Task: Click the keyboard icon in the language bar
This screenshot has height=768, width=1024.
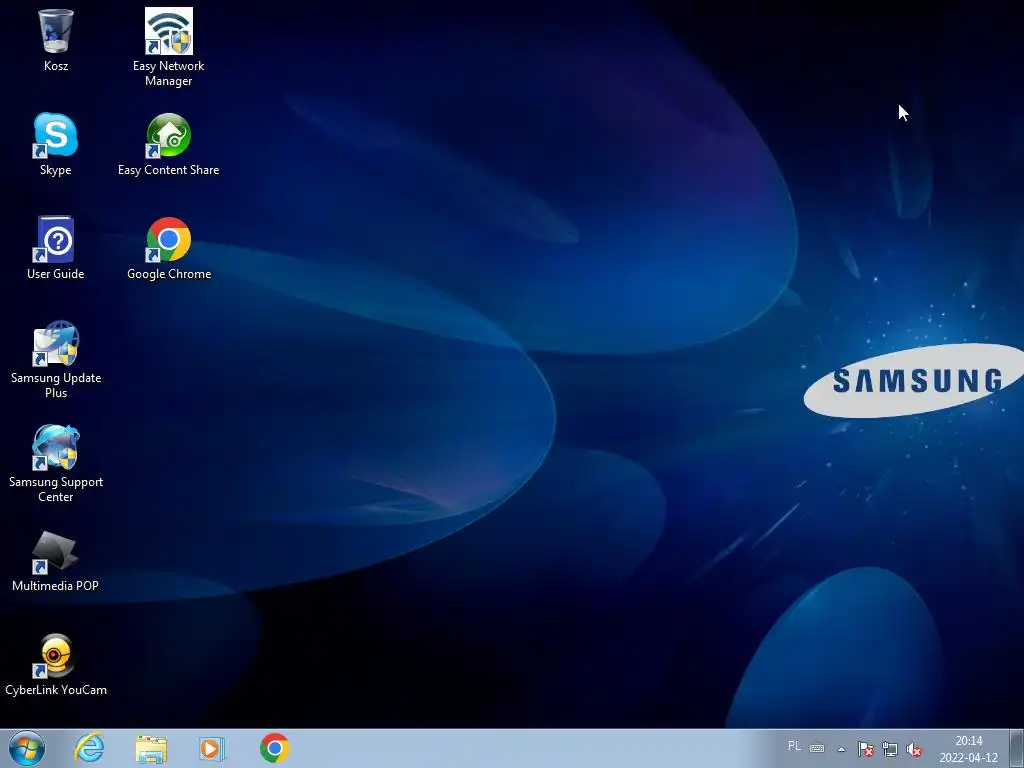Action: pos(817,748)
